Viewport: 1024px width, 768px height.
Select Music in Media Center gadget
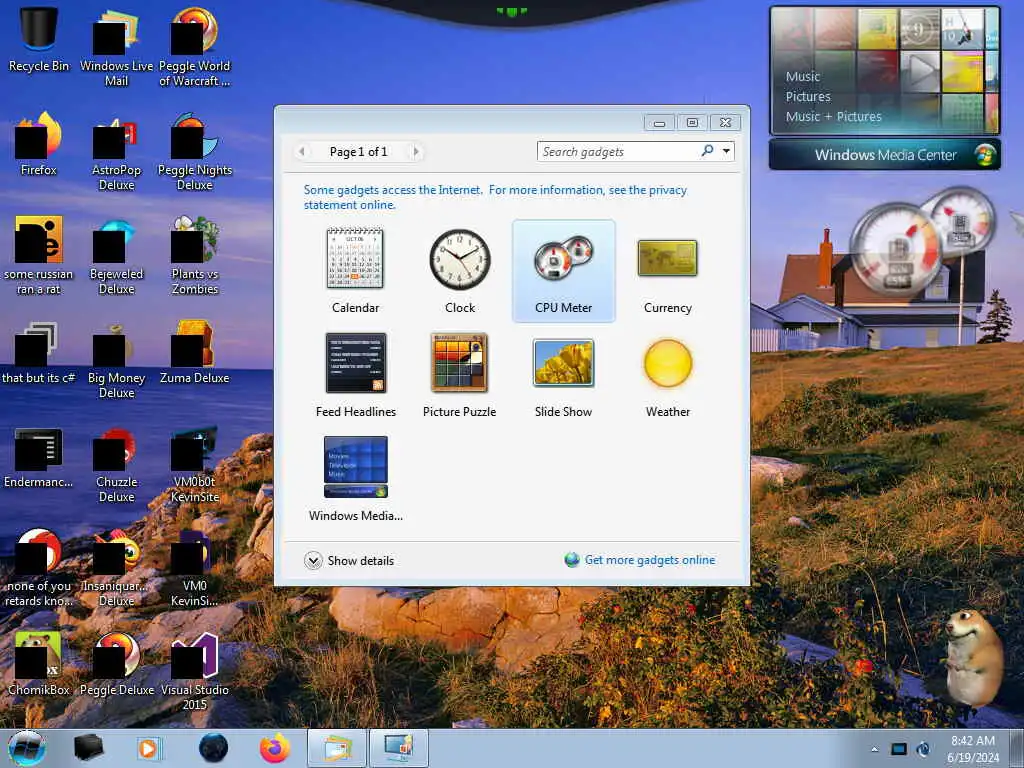[803, 76]
